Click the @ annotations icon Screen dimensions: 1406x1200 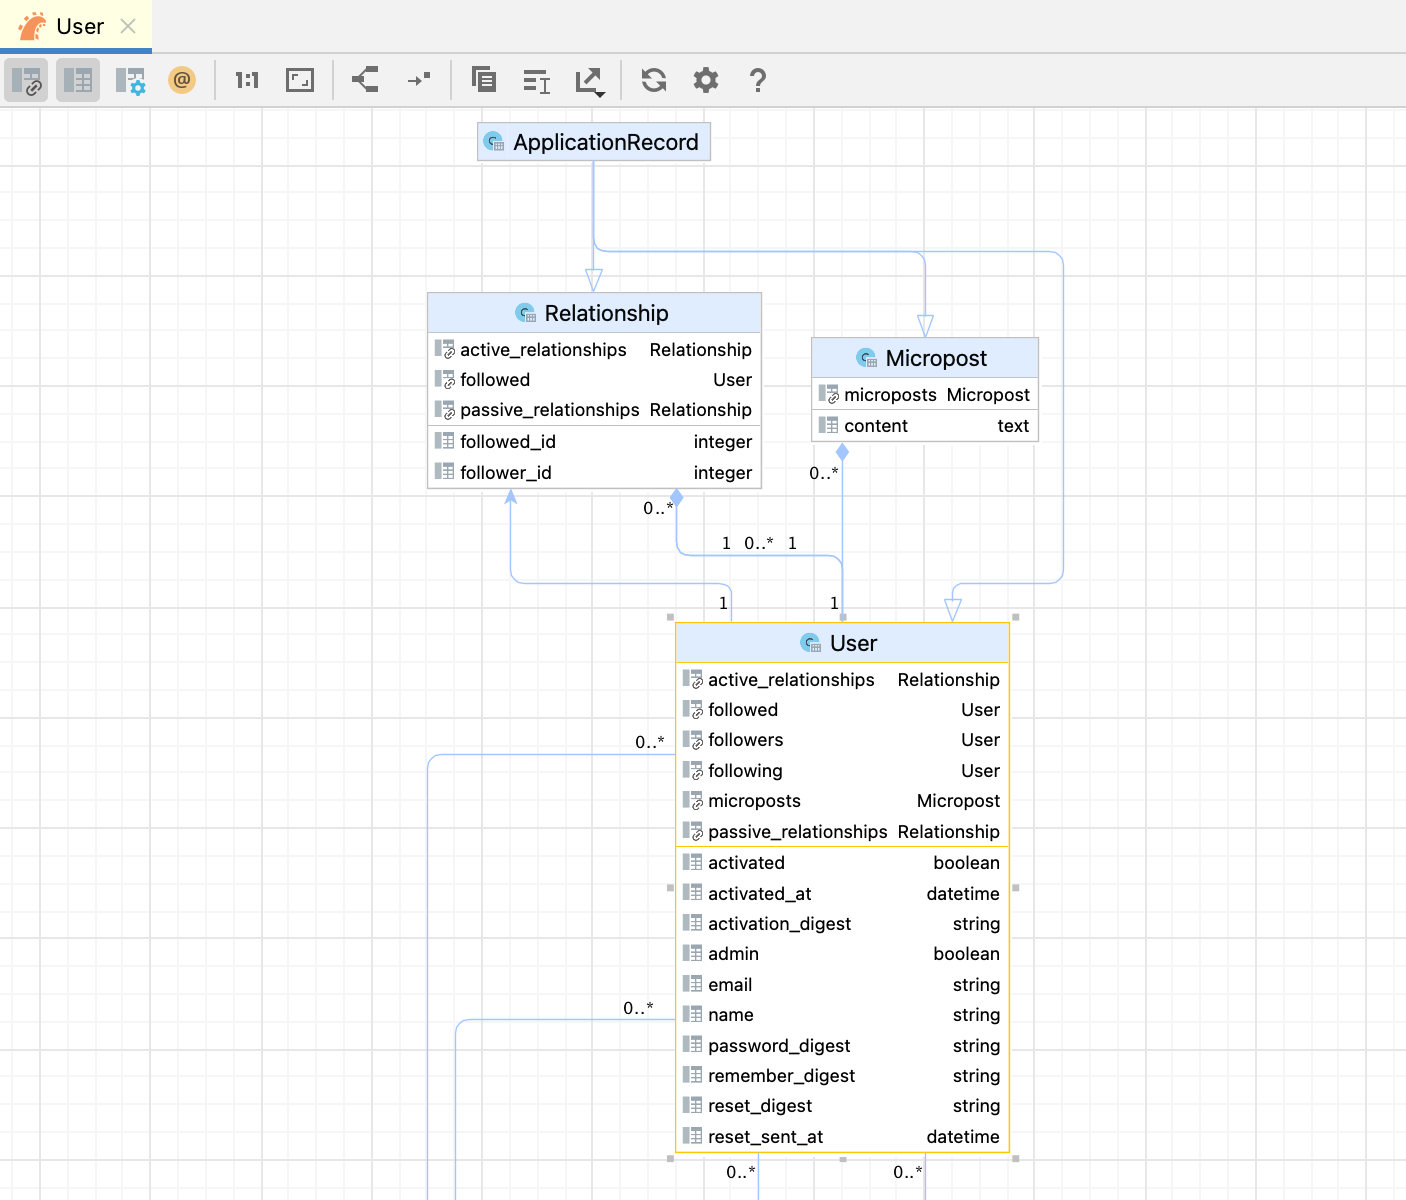tap(182, 80)
